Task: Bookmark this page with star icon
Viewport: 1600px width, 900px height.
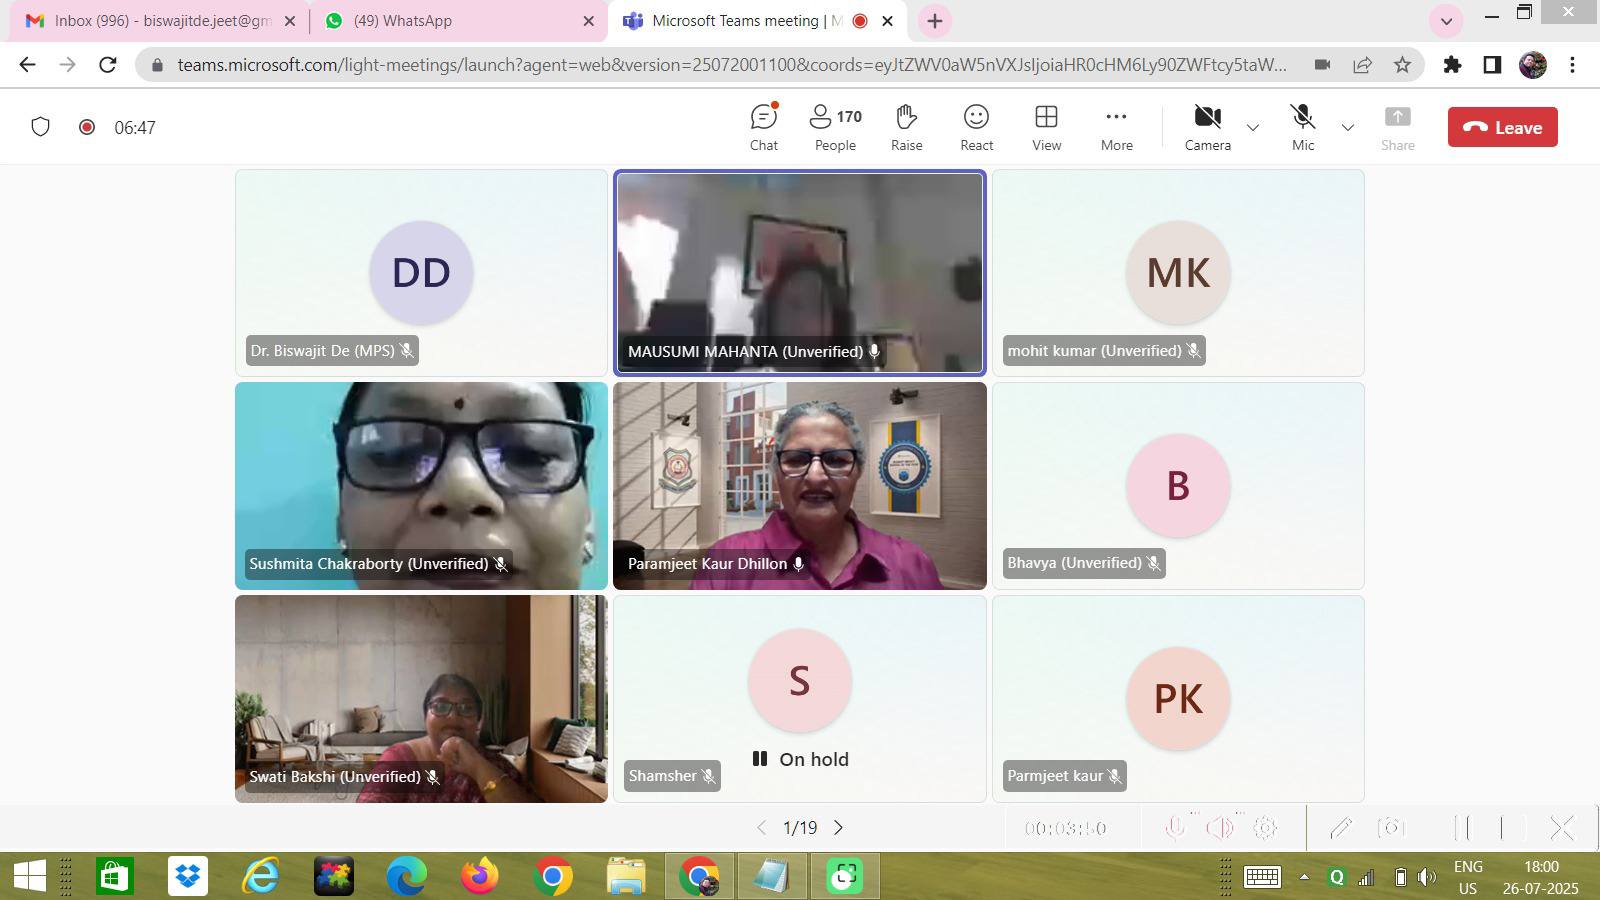Action: [1402, 65]
